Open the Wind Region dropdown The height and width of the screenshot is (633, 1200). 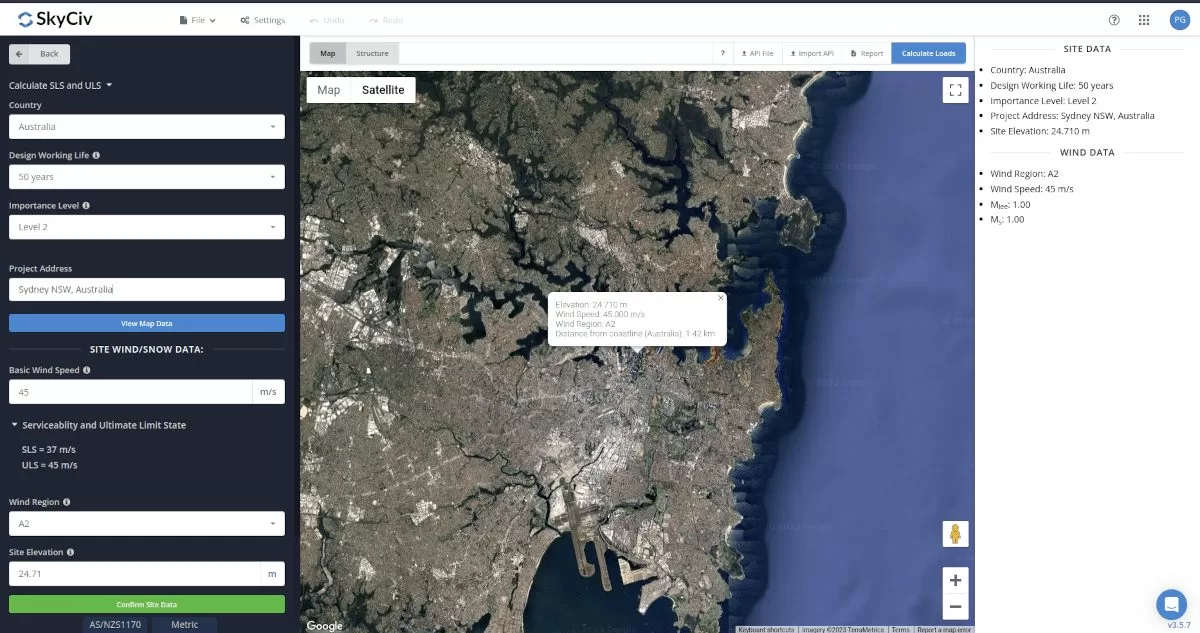[146, 523]
